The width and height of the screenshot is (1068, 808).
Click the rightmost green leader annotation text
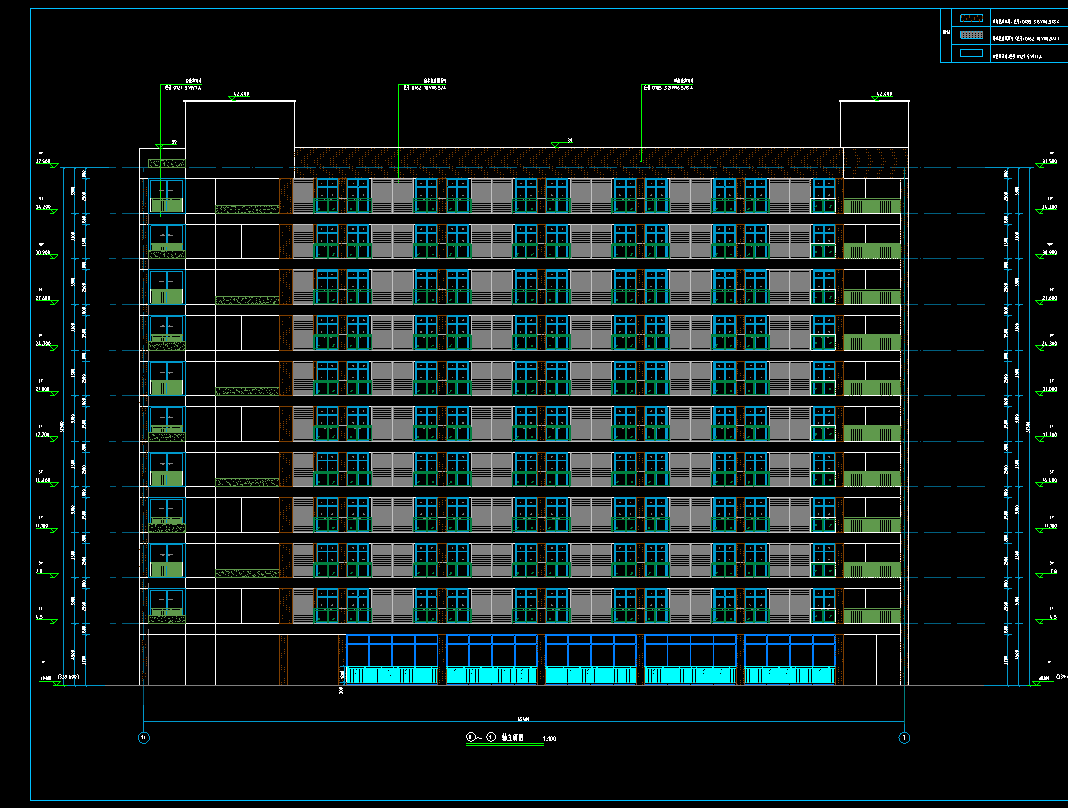pos(669,84)
